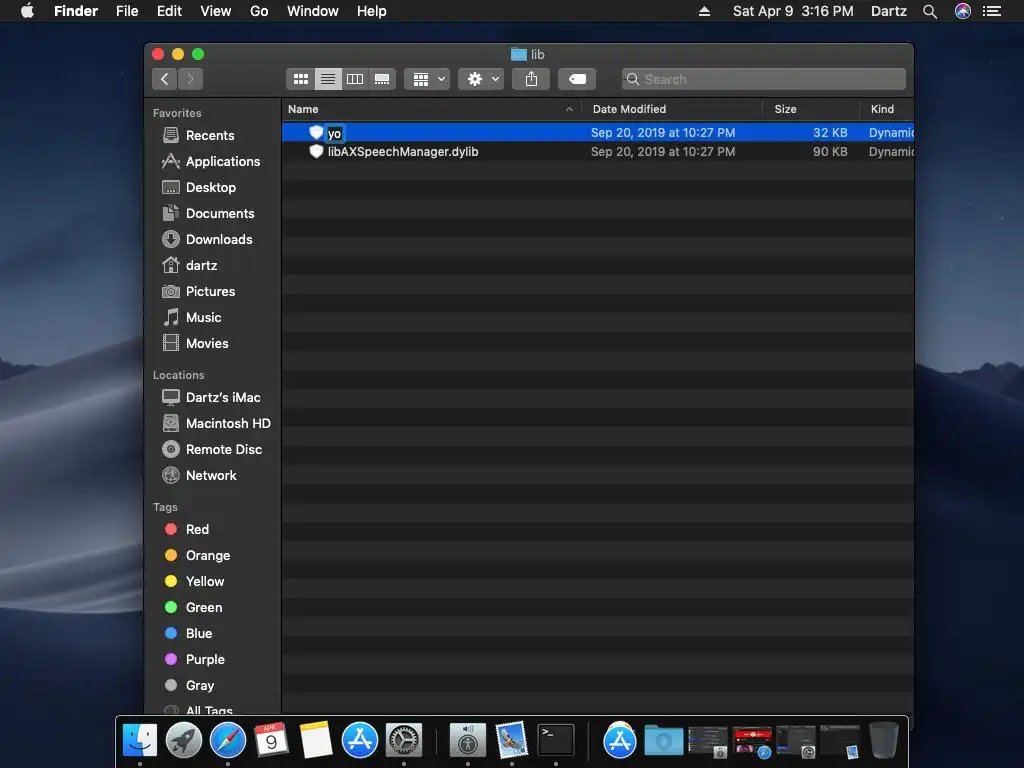The image size is (1024, 768).
Task: Go back with the left chevron button
Action: [x=165, y=79]
